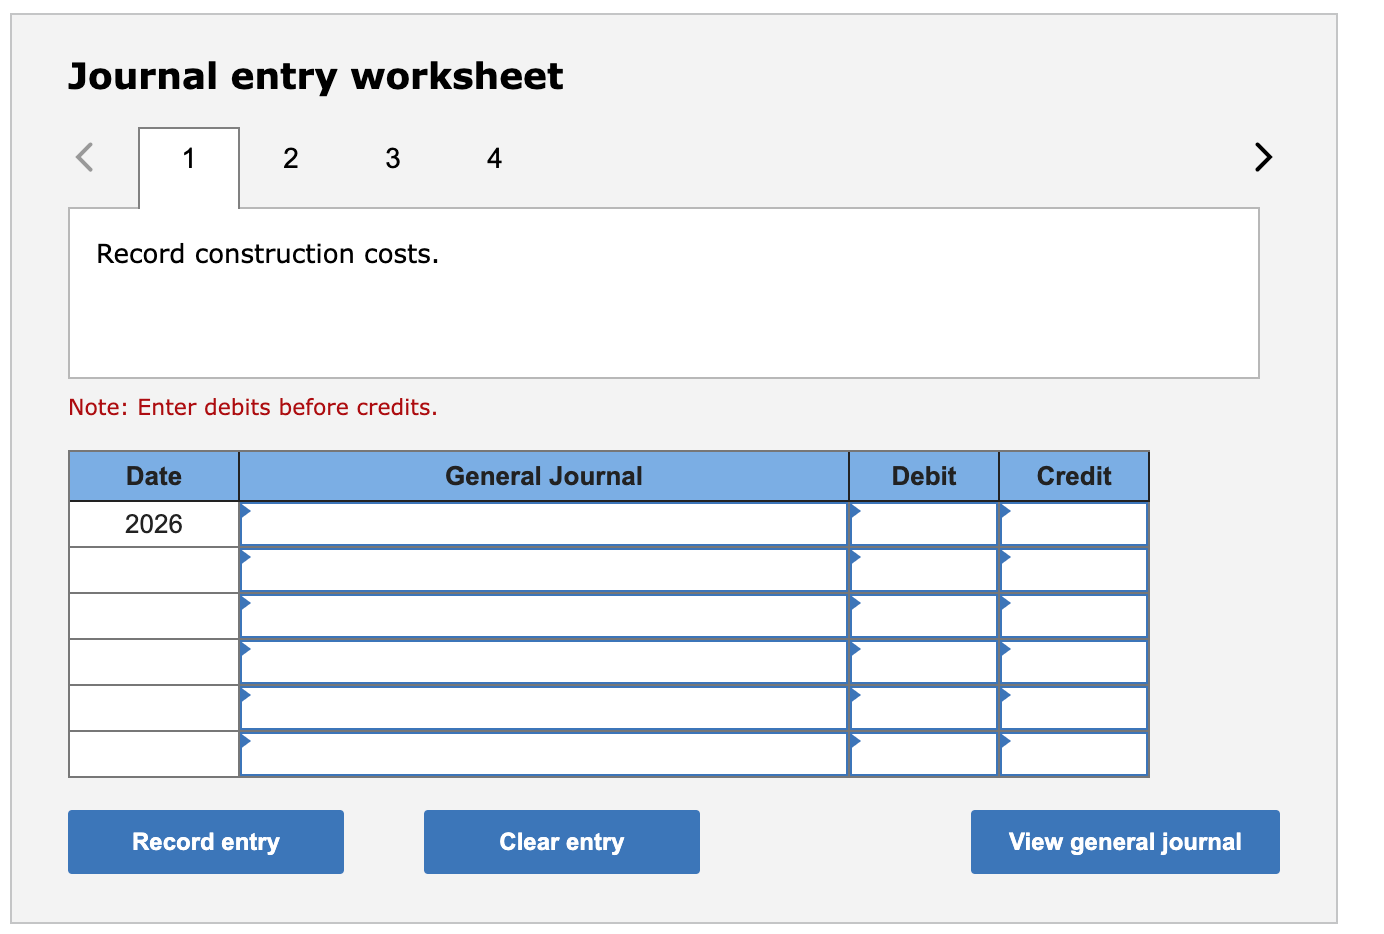Open View general journal
Screen dimensions: 1384x934
click(1124, 841)
